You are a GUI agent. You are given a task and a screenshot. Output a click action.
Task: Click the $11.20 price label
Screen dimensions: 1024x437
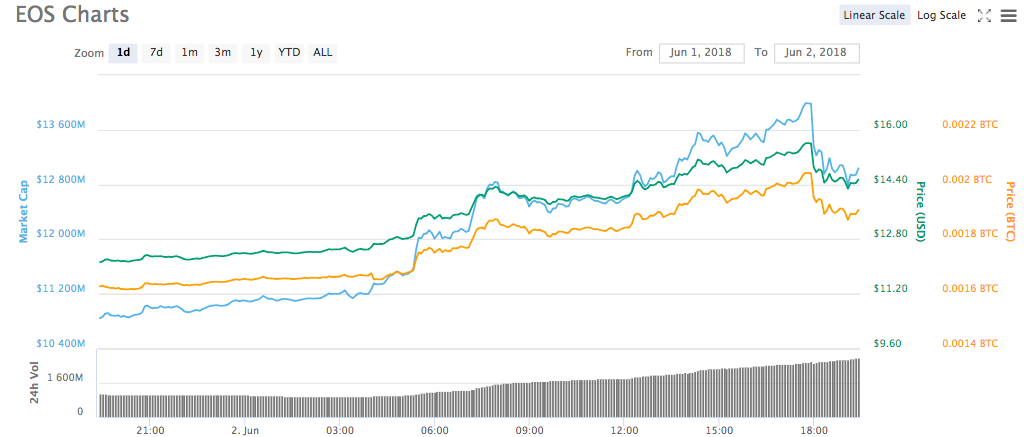click(891, 289)
